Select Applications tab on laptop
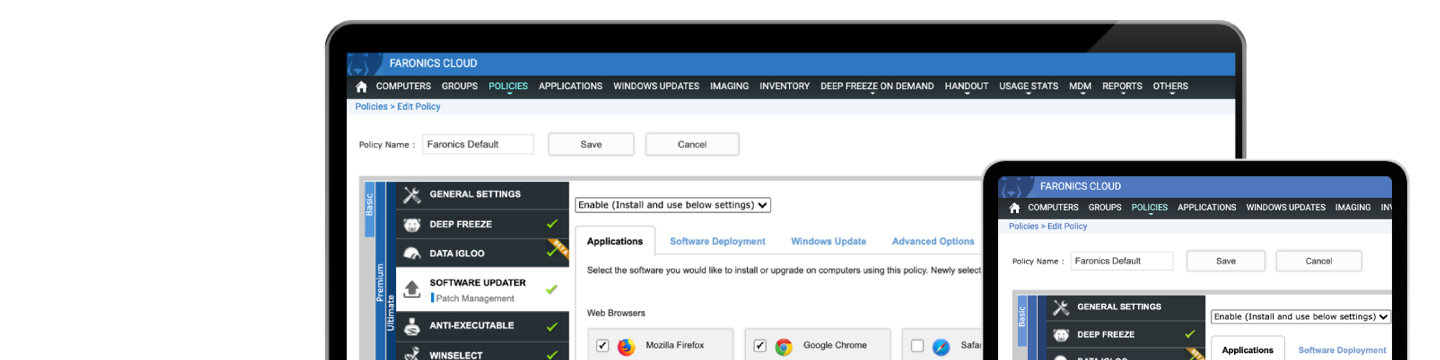The image size is (1440, 360). point(615,241)
